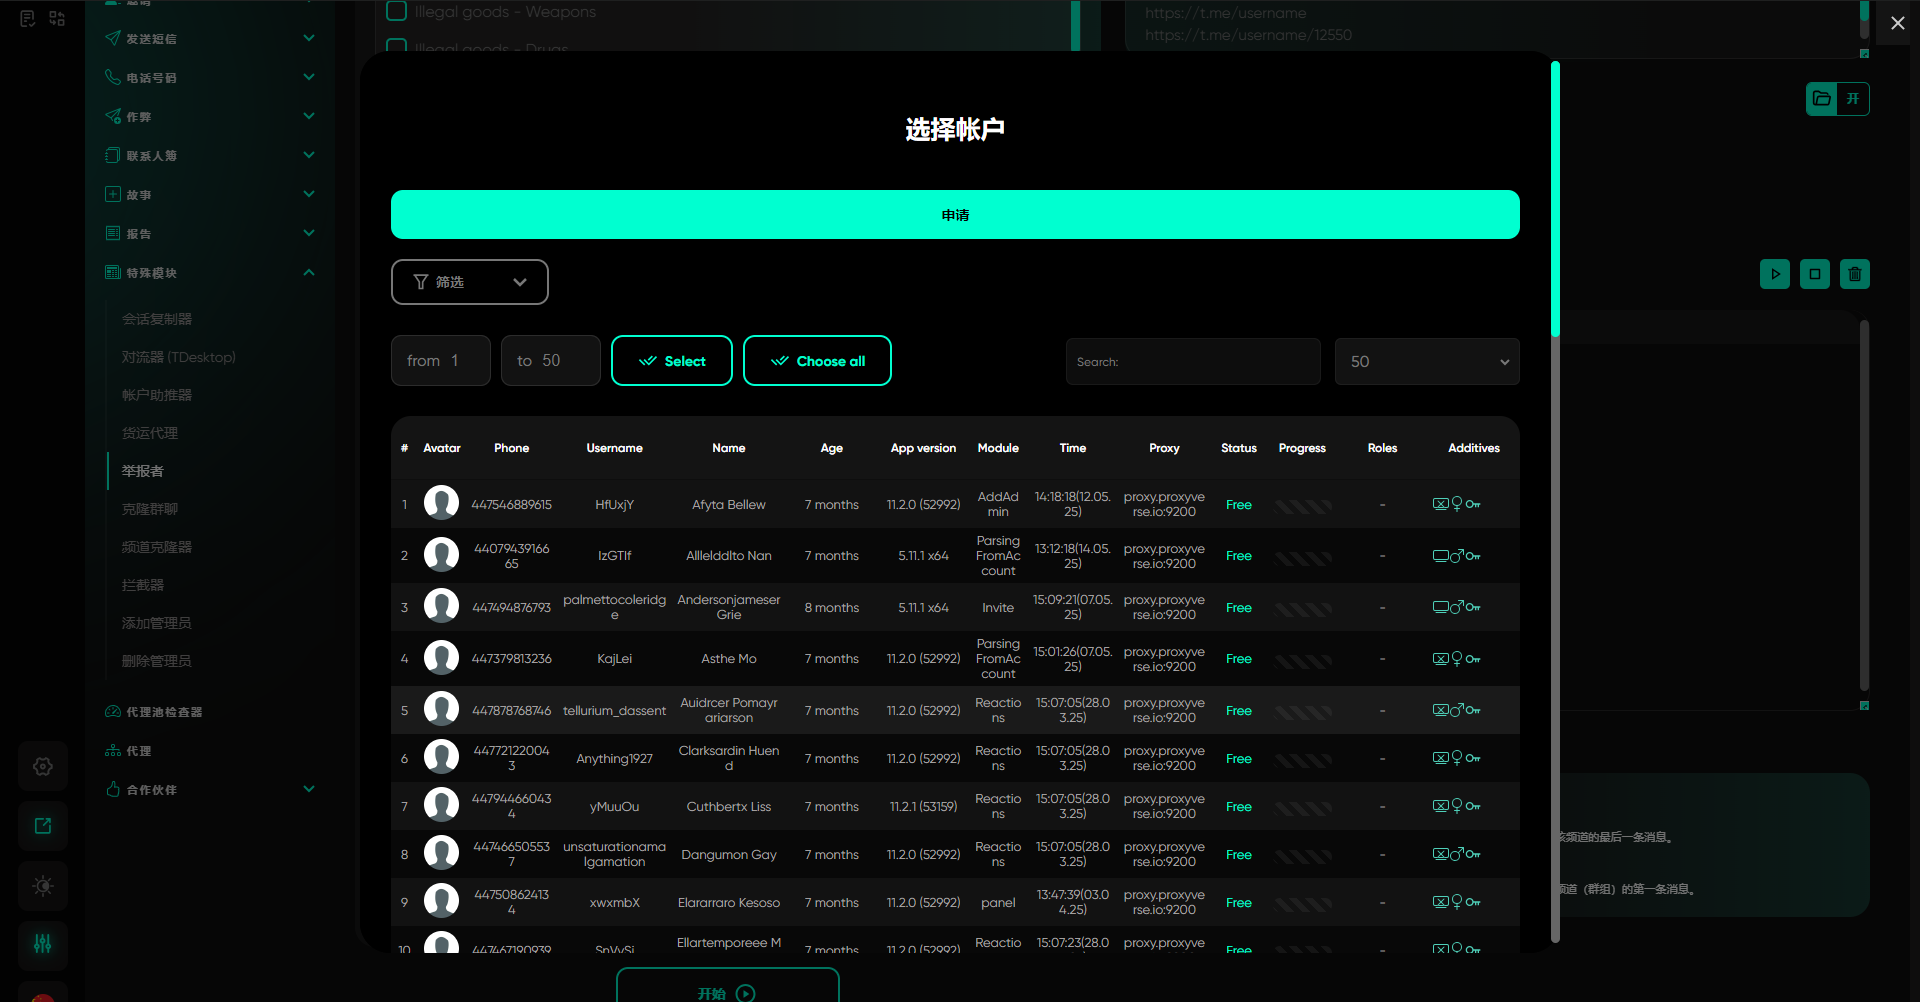Screen dimensions: 1920x1002
Task: Click the modal's vertical scrollbar
Action: click(1555, 200)
